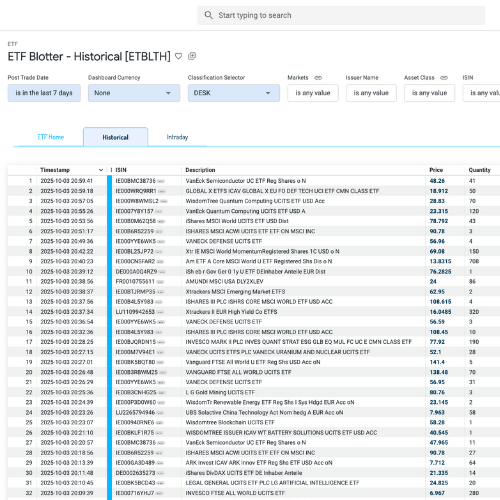Select 'VanEck Quantum Computing UCITS ETF USD A' description
This screenshot has height=500, width=500.
tap(245, 211)
